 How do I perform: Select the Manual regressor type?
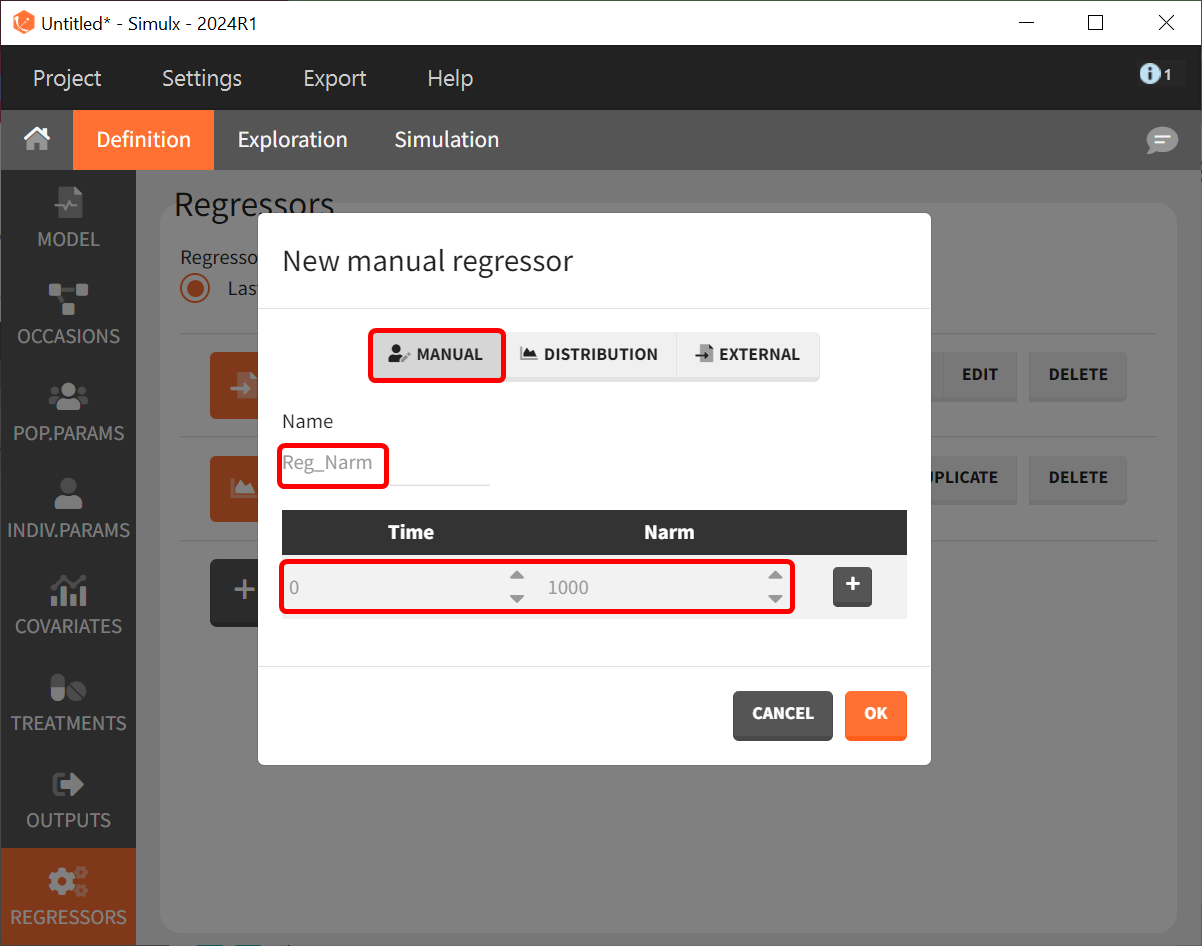tap(437, 355)
